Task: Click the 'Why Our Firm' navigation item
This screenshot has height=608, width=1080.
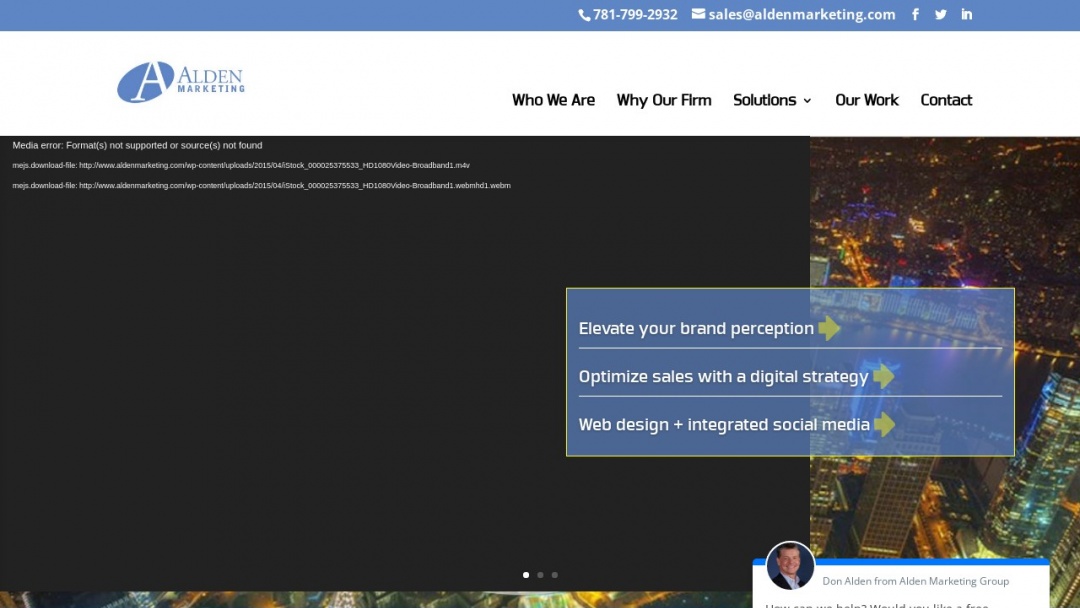Action: (x=664, y=100)
